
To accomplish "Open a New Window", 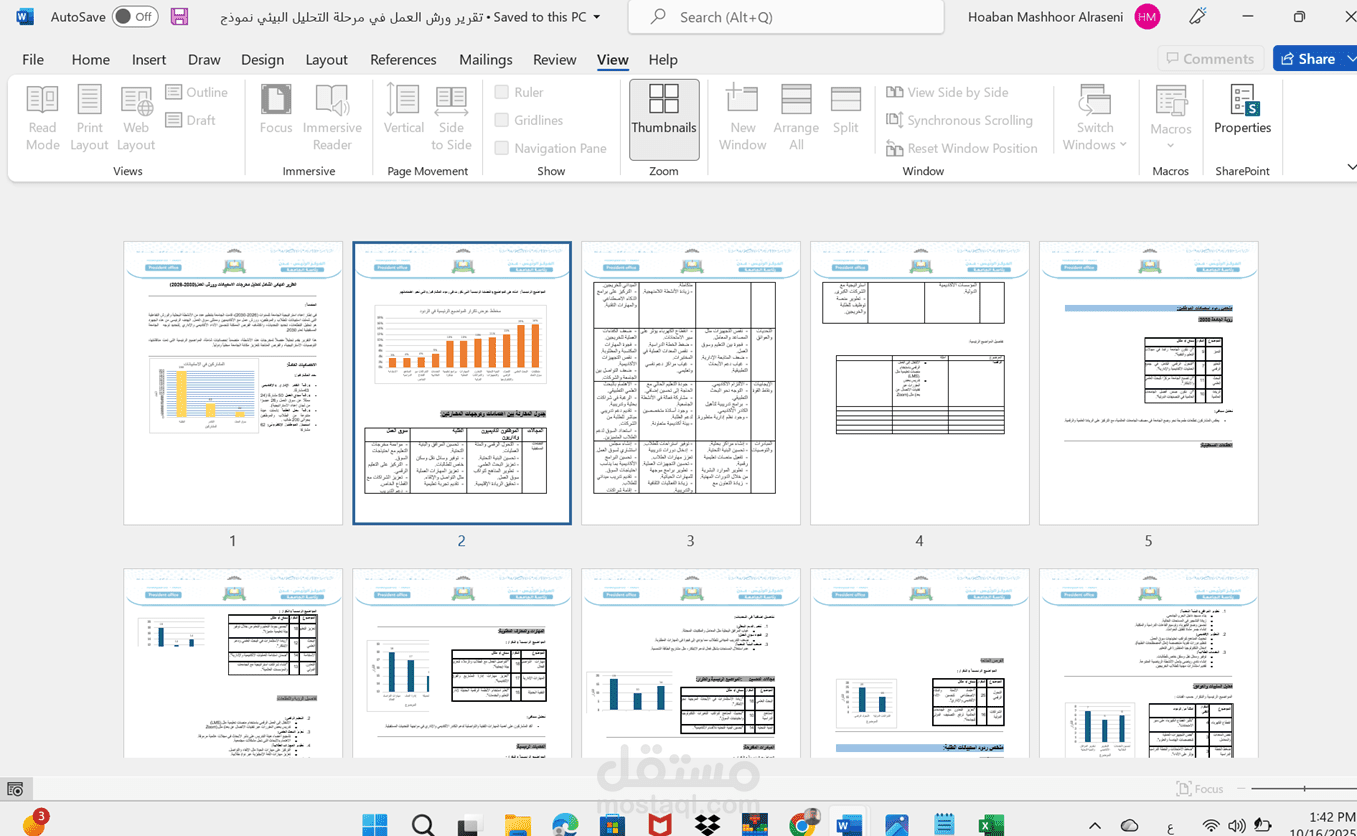I will (x=742, y=118).
